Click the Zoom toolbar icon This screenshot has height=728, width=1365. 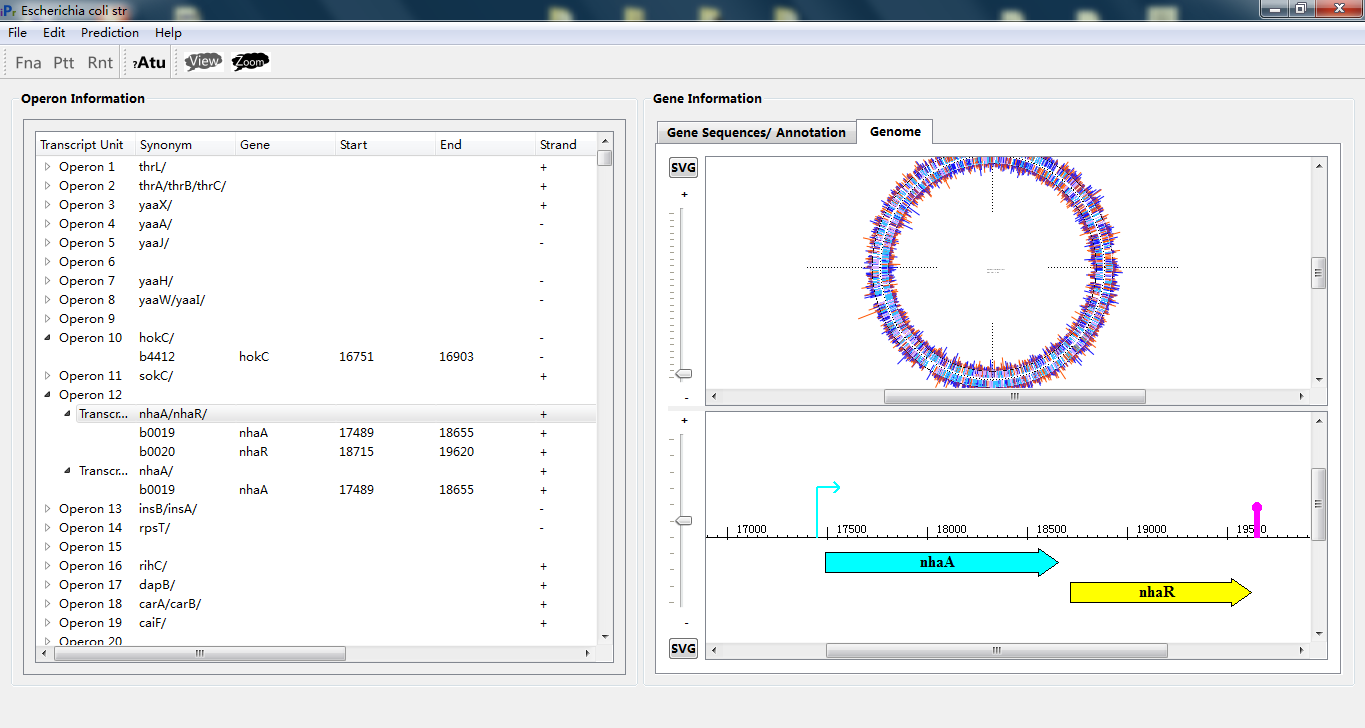(x=250, y=62)
